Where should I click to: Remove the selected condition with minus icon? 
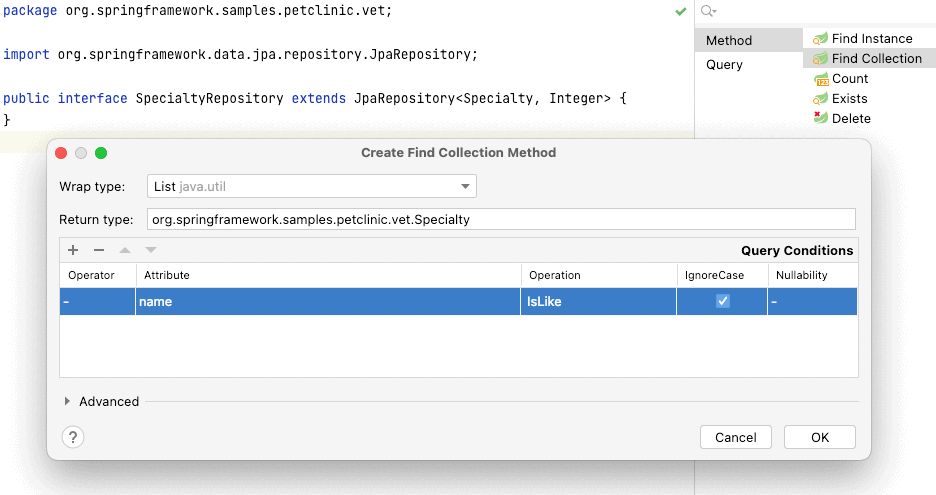[99, 250]
